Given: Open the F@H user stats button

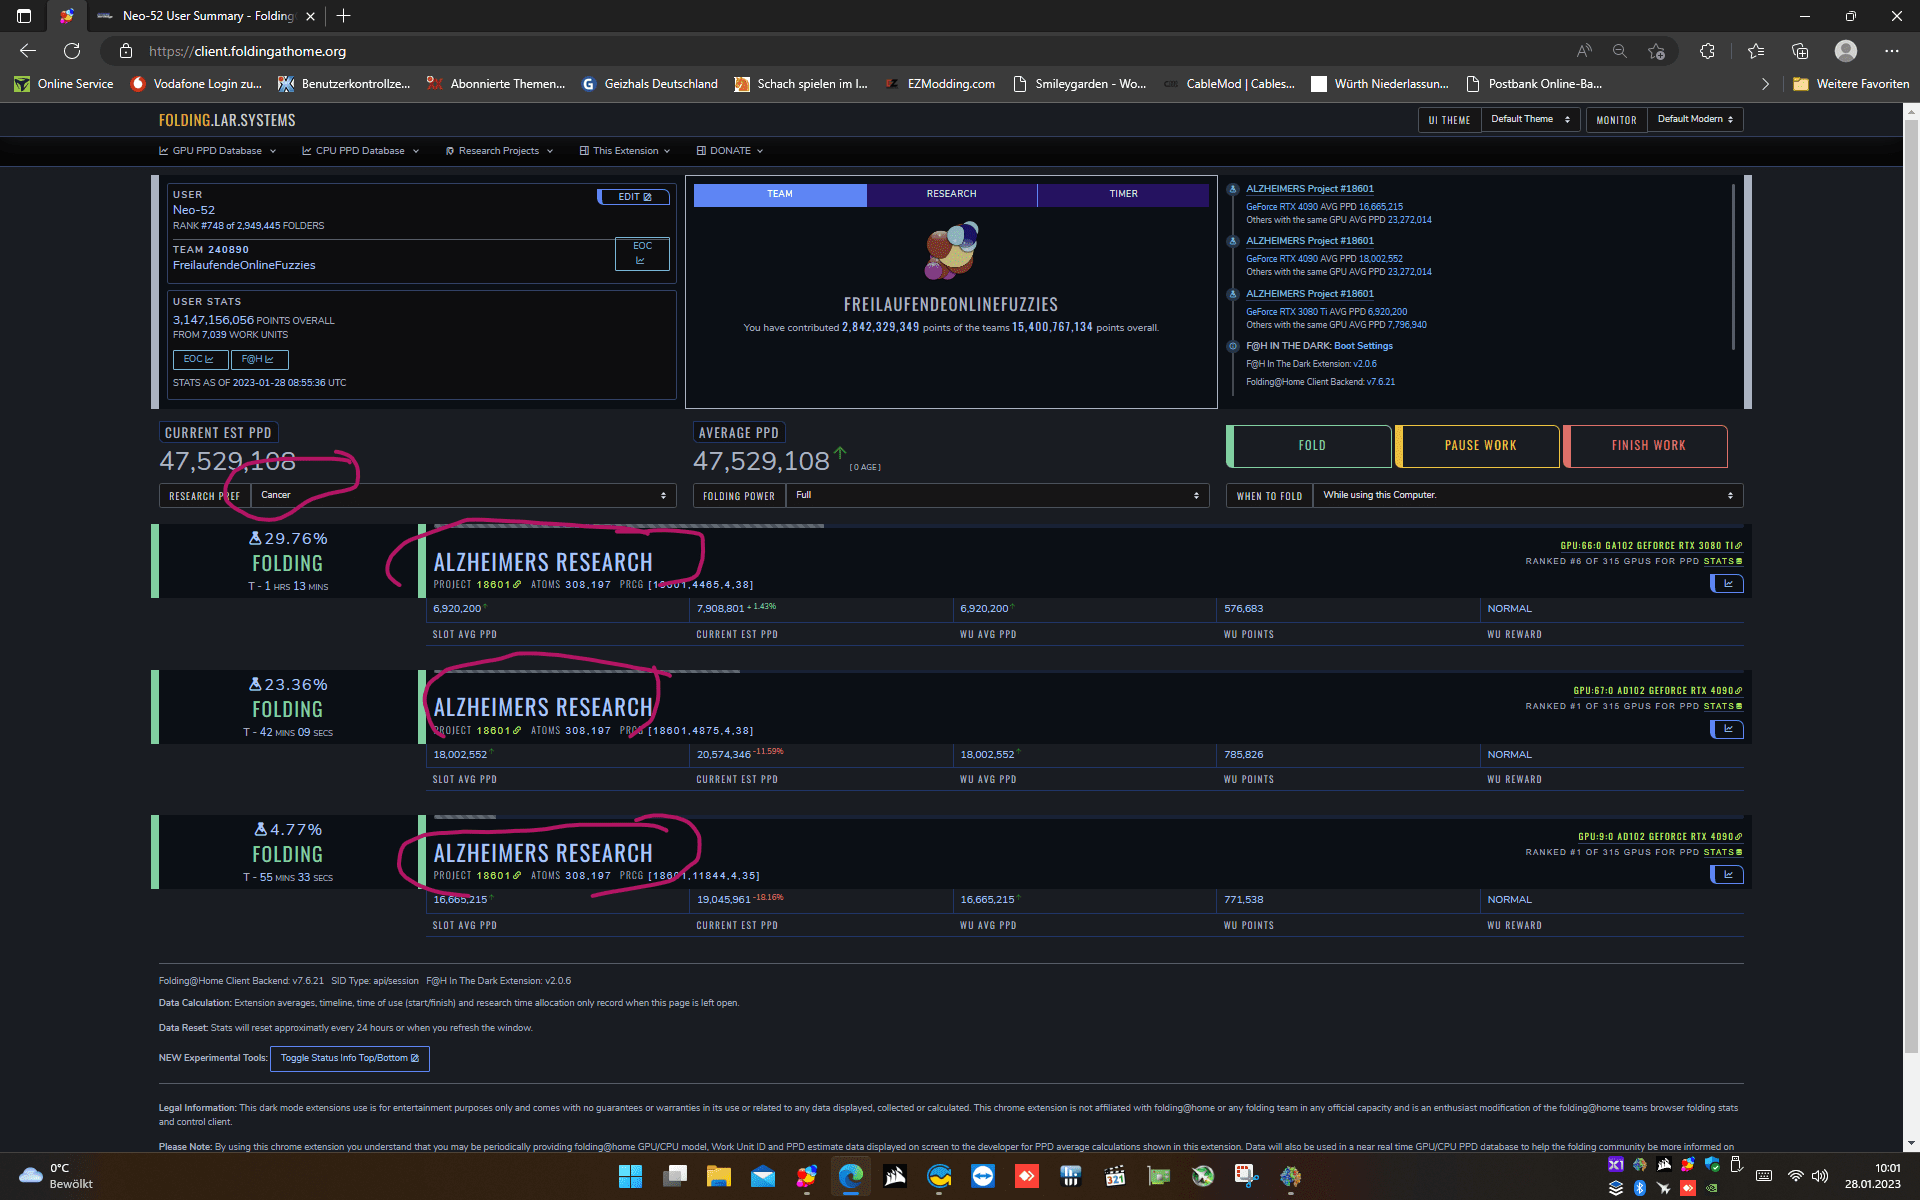Looking at the screenshot, I should point(258,359).
